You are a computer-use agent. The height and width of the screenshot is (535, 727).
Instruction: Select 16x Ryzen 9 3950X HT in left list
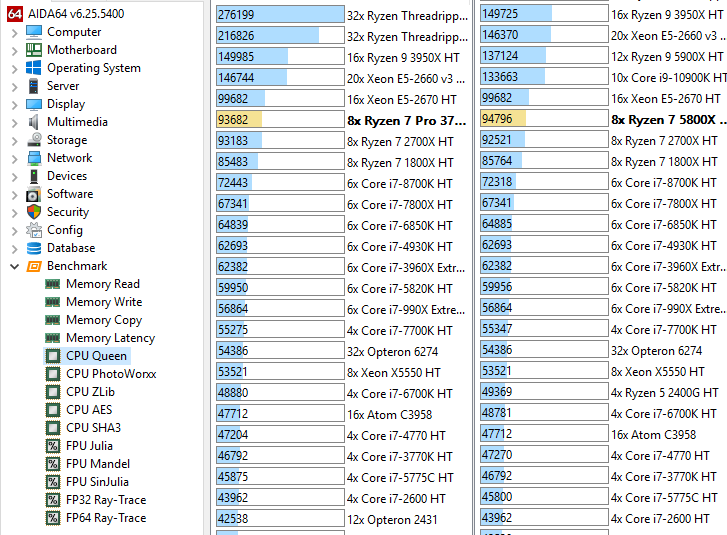[403, 57]
